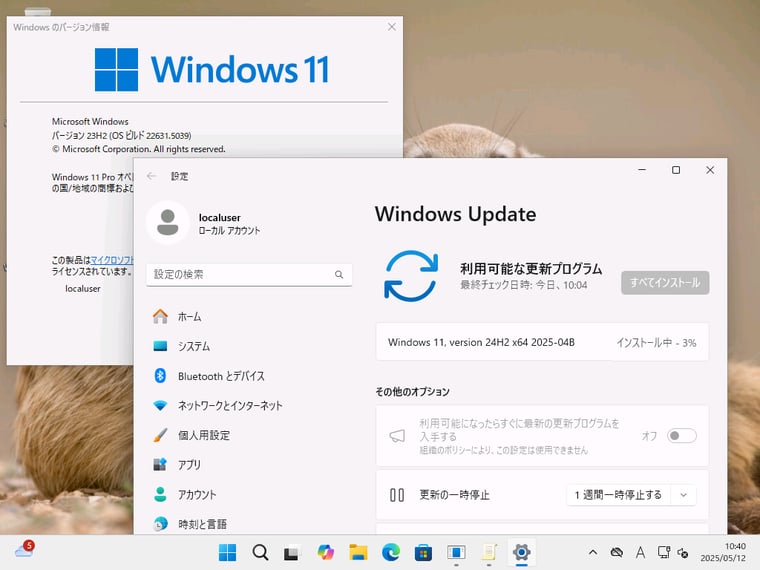The image size is (760, 570).
Task: Click the 時刻と言語 clock globe icon
Action: point(160,524)
